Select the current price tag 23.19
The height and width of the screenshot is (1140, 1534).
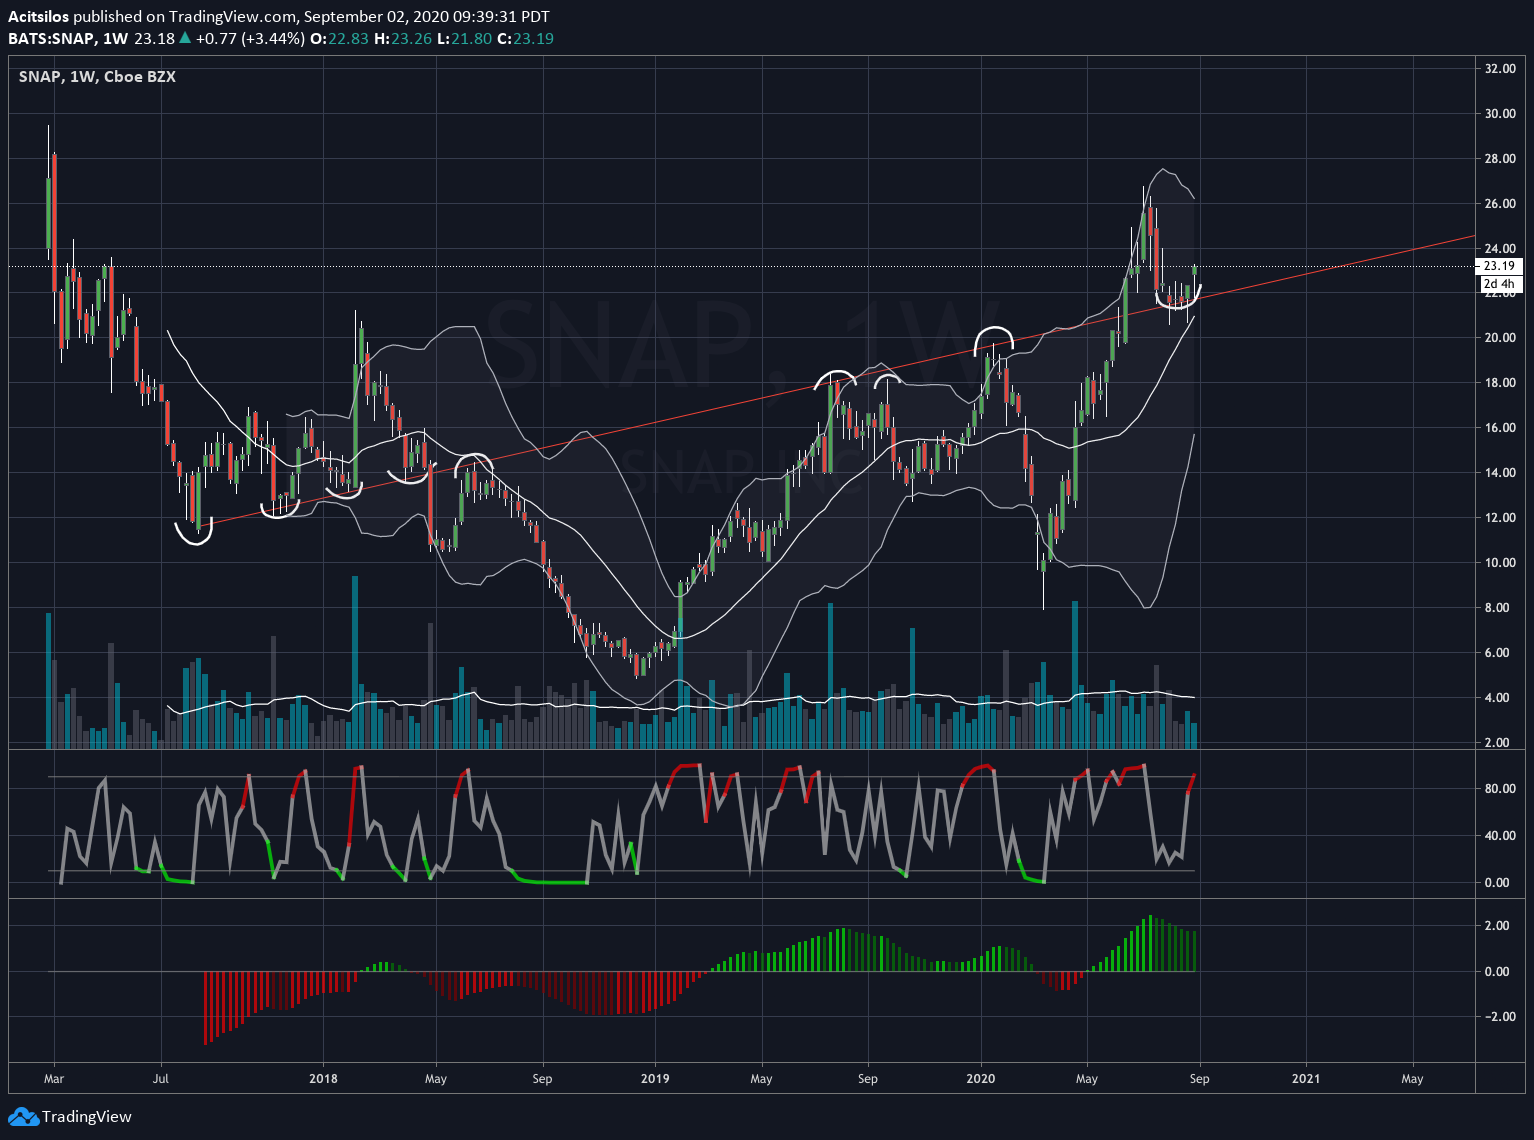(1499, 266)
